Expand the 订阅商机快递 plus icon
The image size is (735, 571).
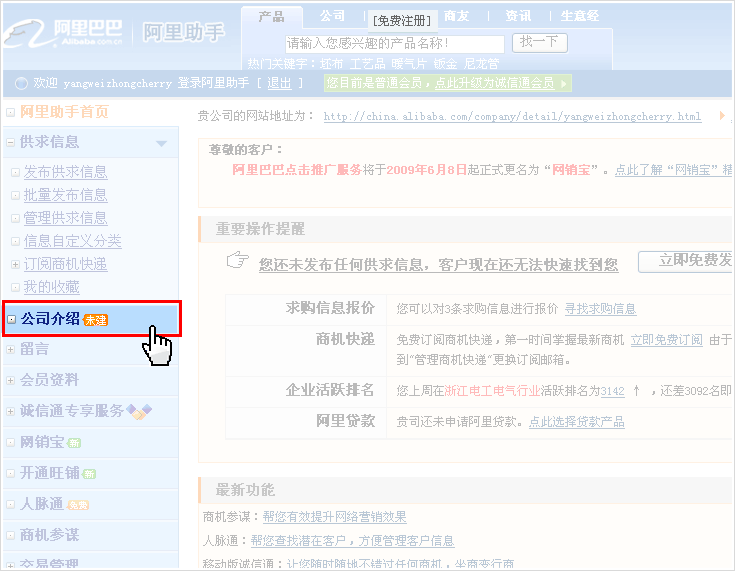(15, 264)
